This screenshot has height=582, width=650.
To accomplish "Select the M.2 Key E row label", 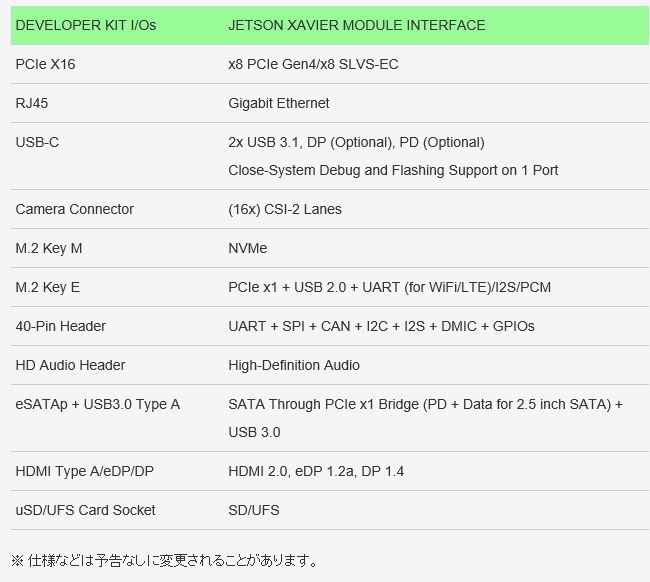I will [47, 287].
